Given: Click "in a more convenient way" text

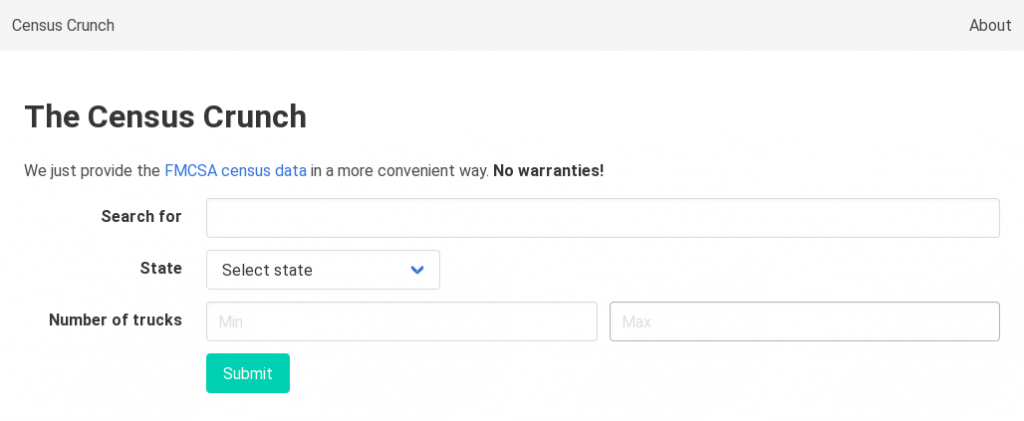Looking at the screenshot, I should pos(399,170).
